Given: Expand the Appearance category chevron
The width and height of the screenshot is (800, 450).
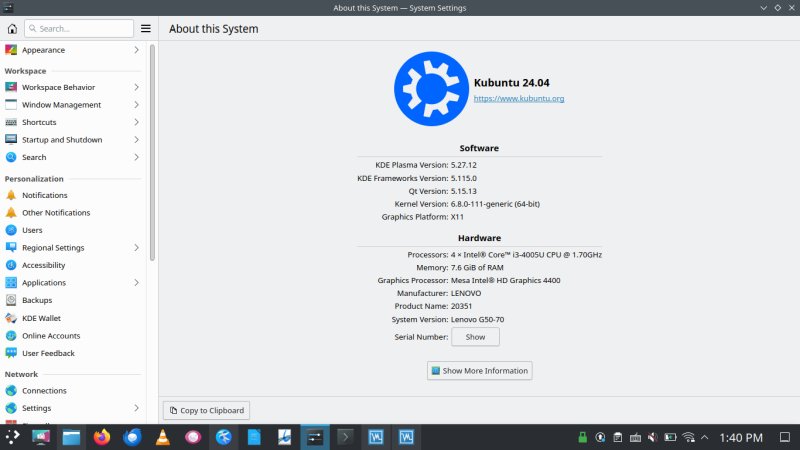Looking at the screenshot, I should 136,50.
